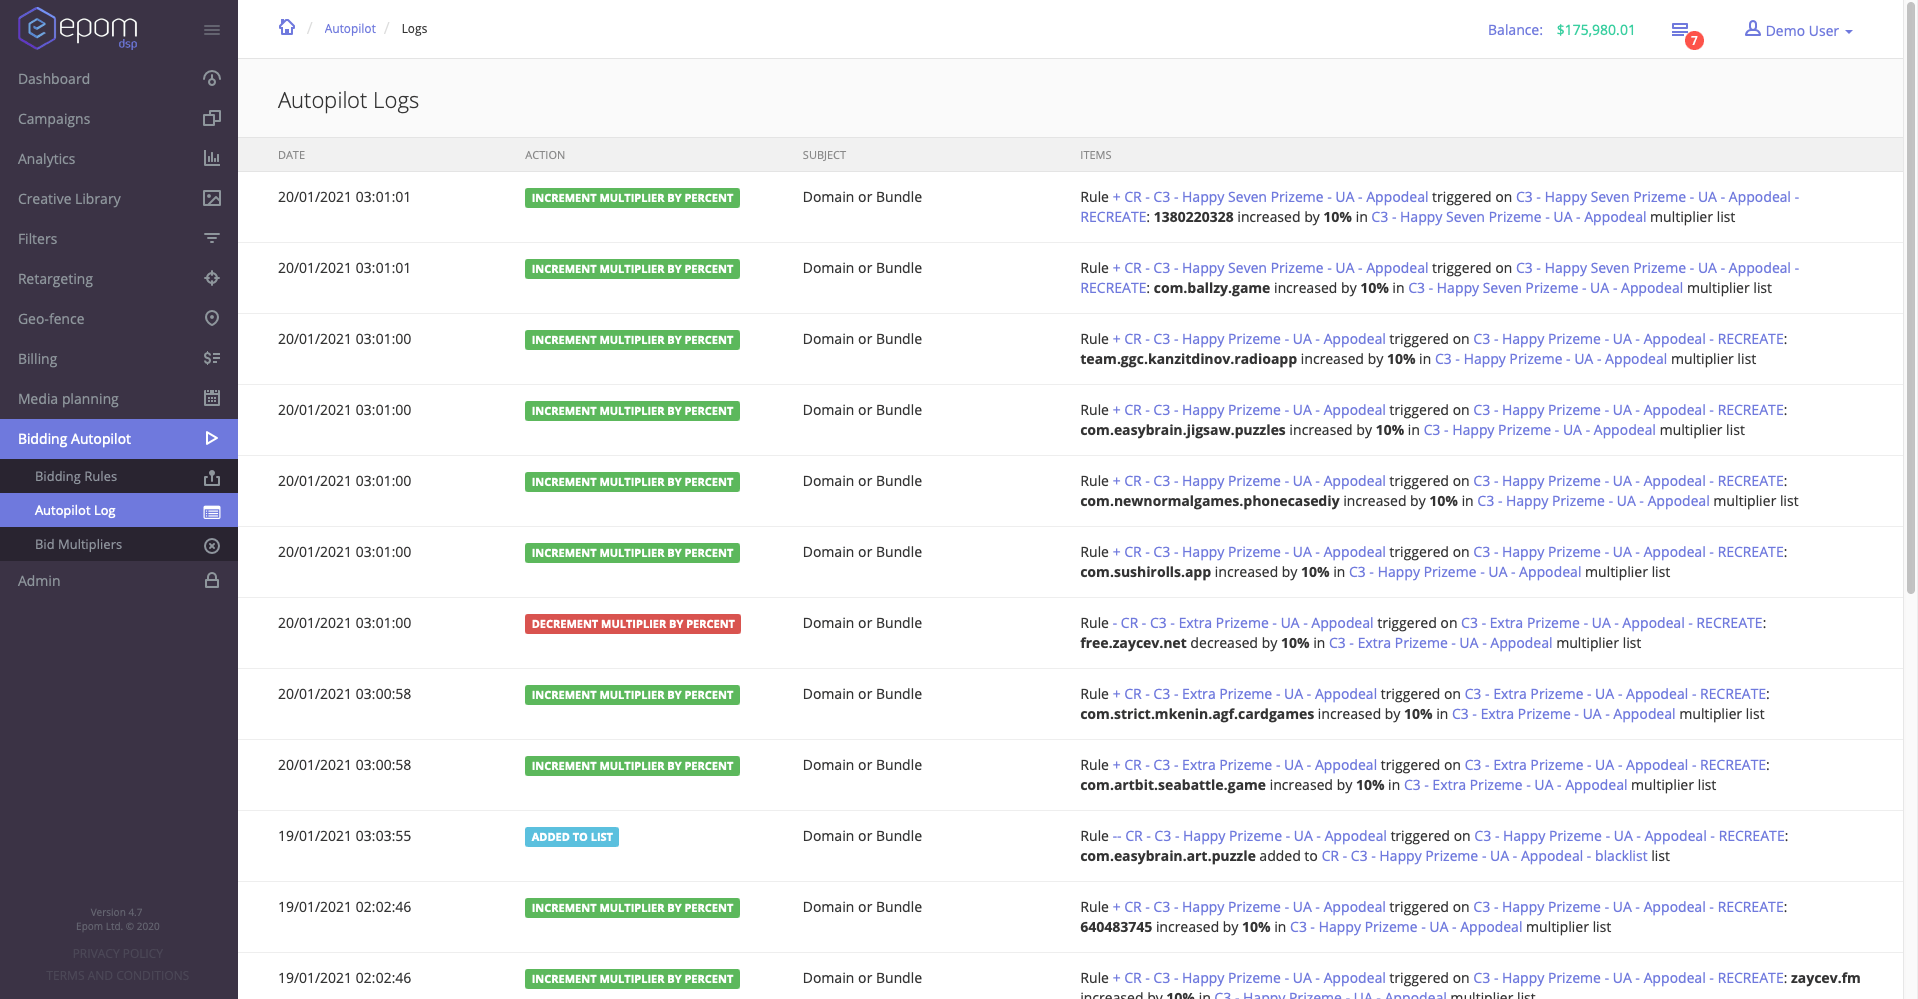Select Bidding Rules submenu item

point(119,476)
